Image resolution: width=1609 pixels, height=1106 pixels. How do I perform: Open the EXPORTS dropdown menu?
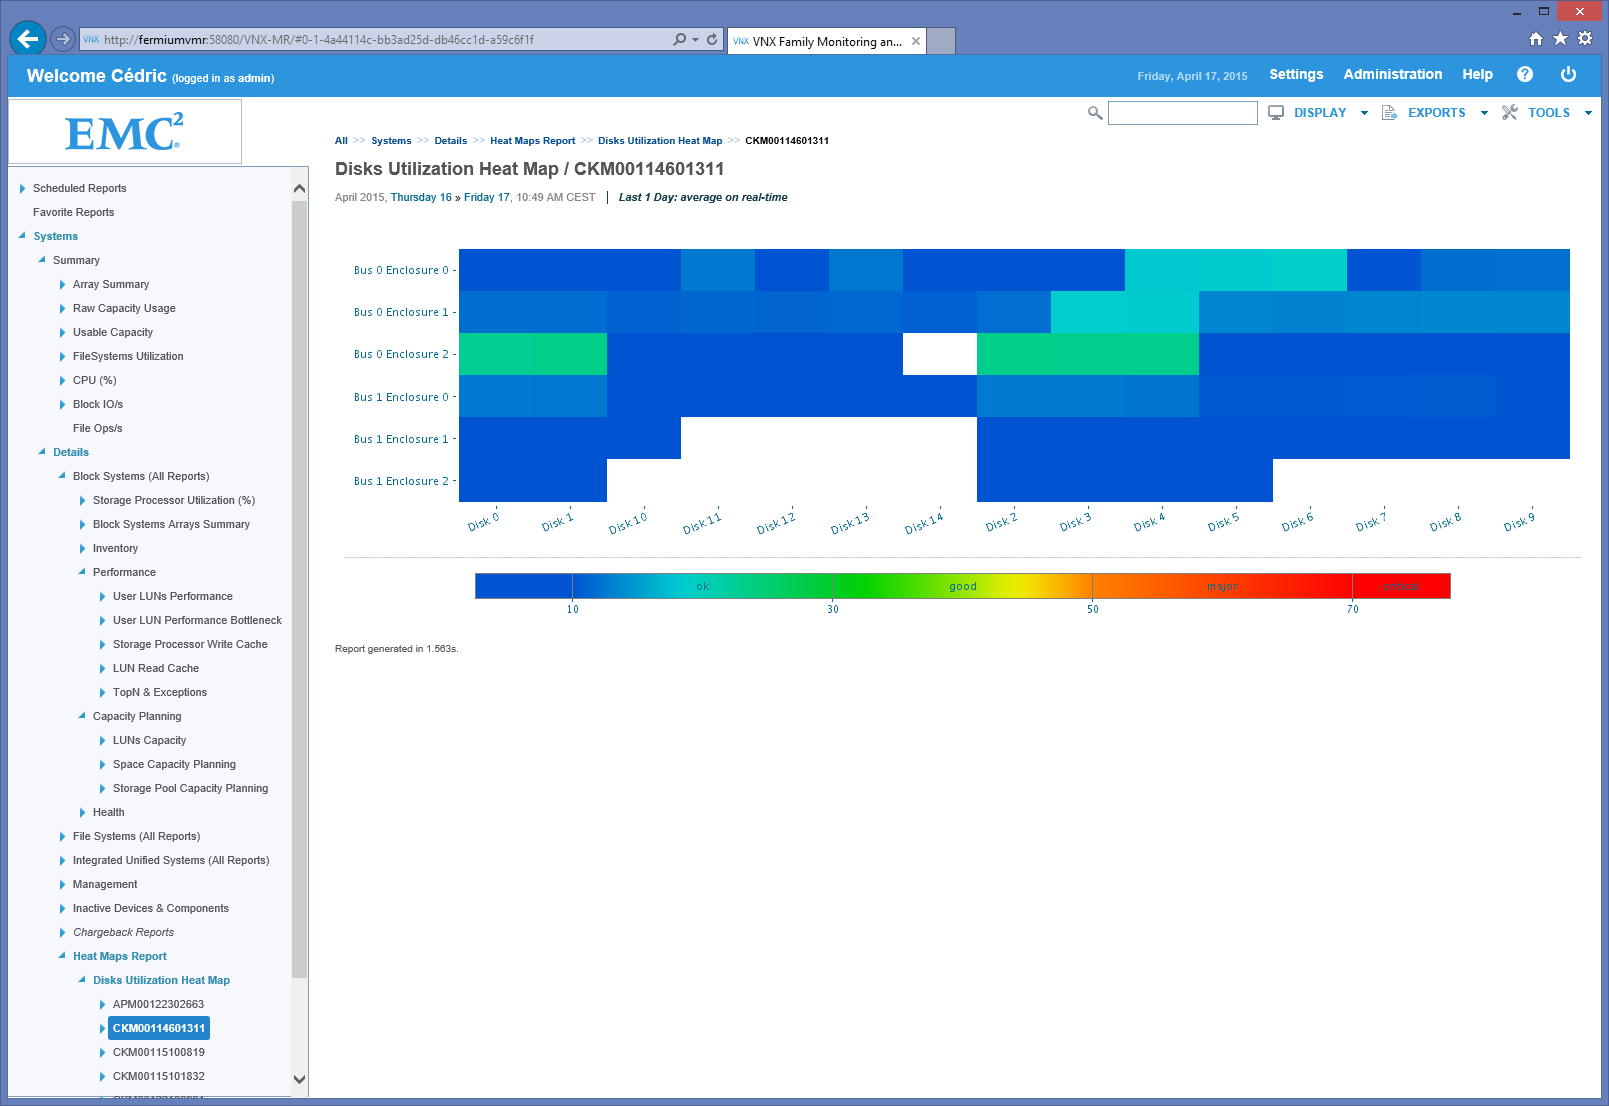(x=1436, y=113)
